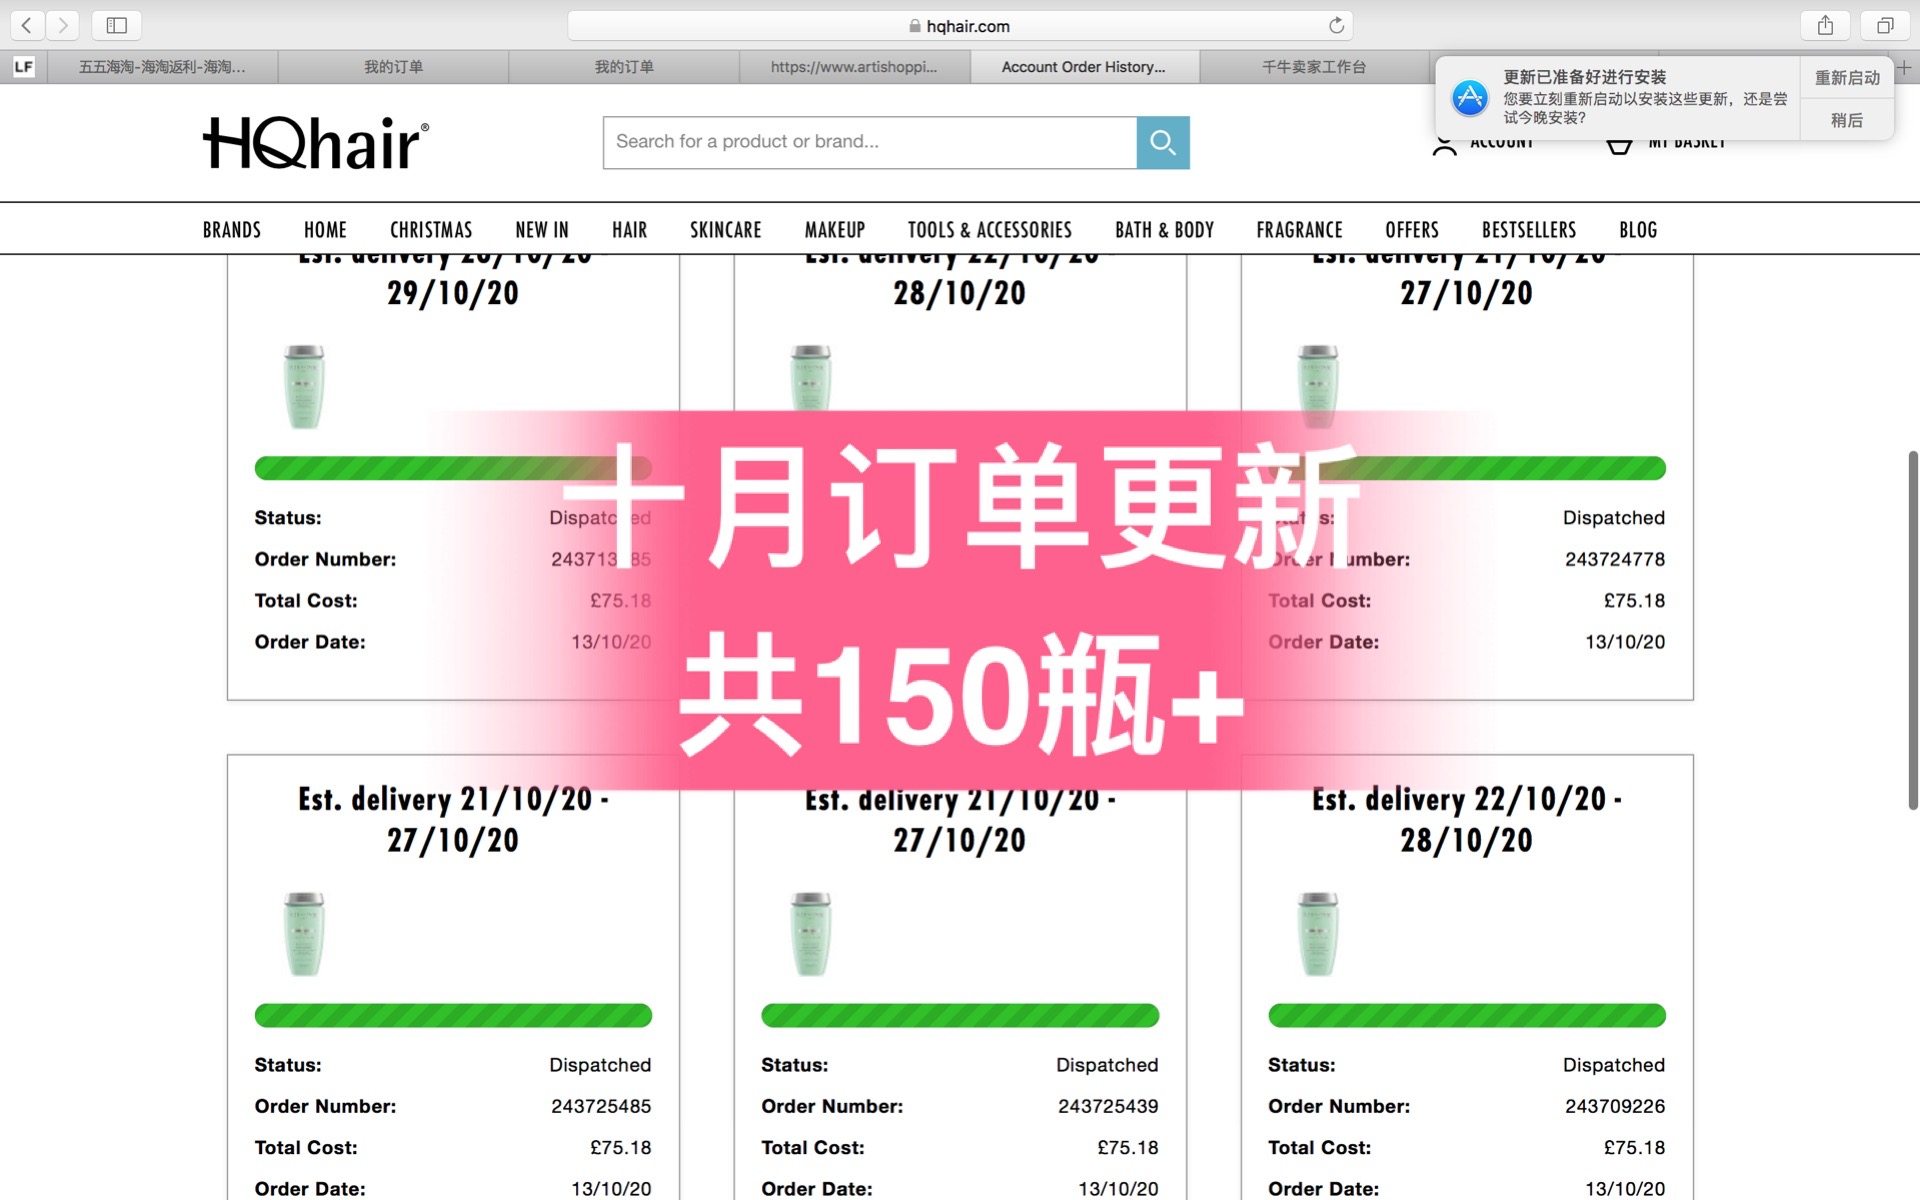
Task: Click the page reload icon
Action: pos(1336,25)
